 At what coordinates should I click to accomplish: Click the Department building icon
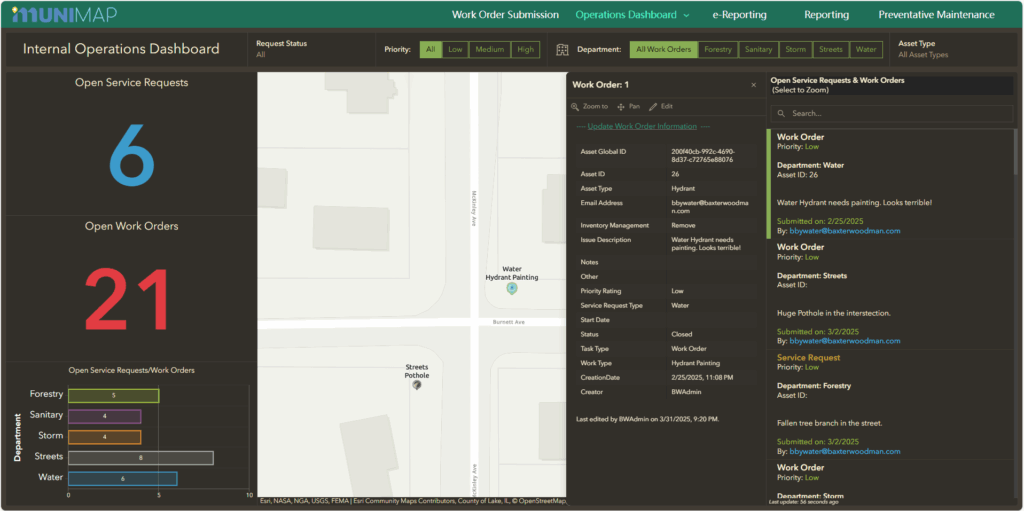pyautogui.click(x=562, y=50)
